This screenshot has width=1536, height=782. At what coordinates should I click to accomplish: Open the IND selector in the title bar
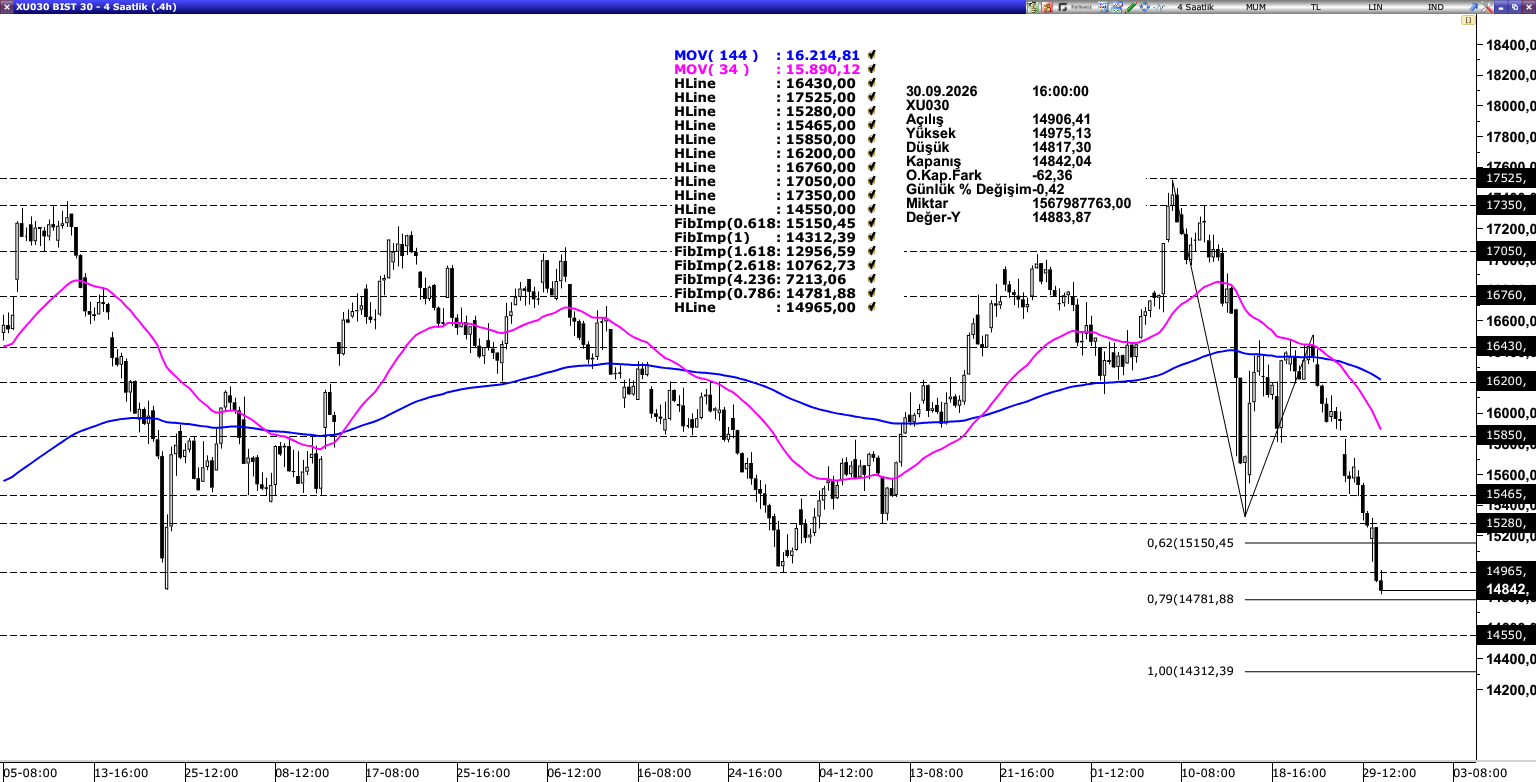[x=1435, y=7]
